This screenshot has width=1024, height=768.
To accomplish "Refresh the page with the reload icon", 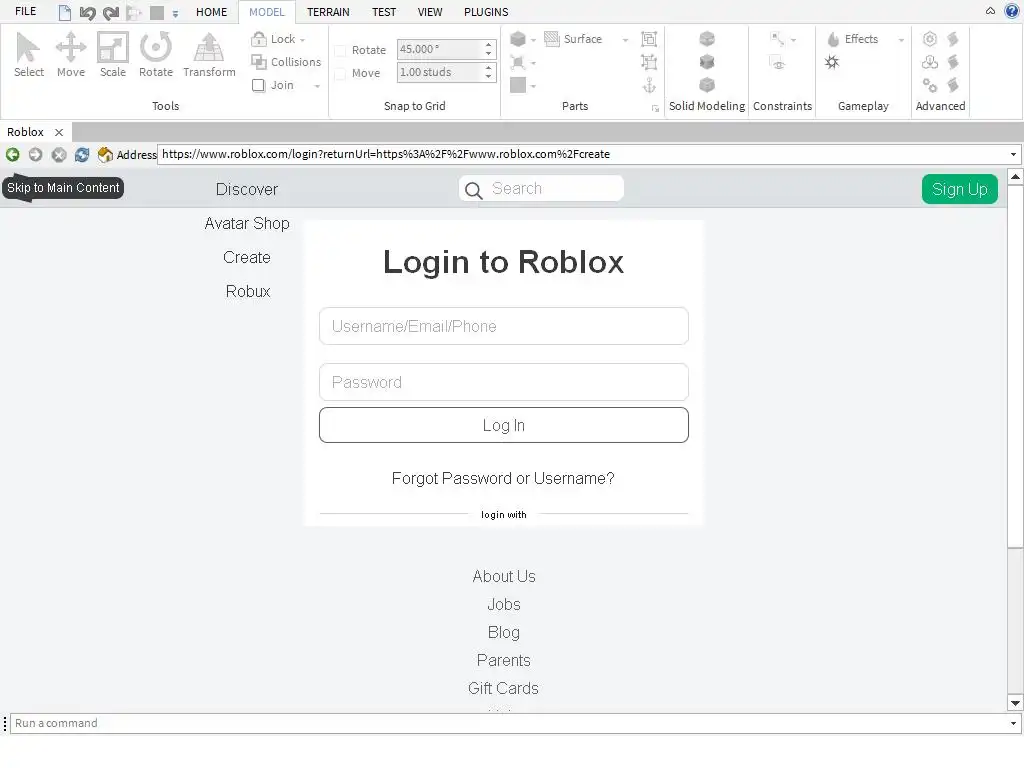I will pos(82,155).
